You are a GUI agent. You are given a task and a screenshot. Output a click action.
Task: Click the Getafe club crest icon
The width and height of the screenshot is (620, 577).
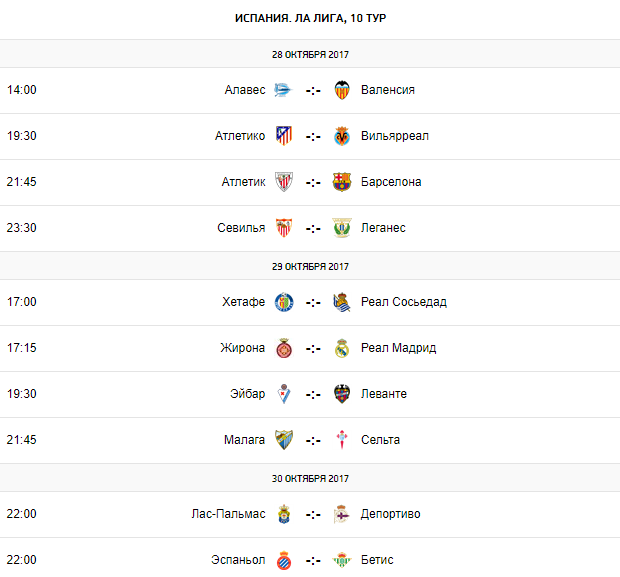coord(284,302)
